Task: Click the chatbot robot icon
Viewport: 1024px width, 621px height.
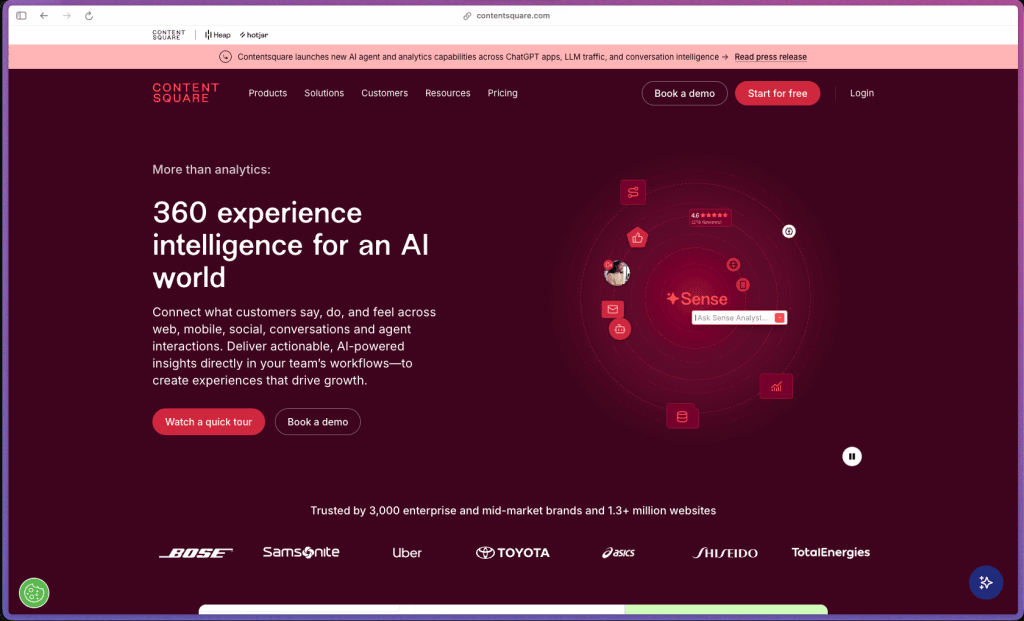Action: tap(620, 329)
